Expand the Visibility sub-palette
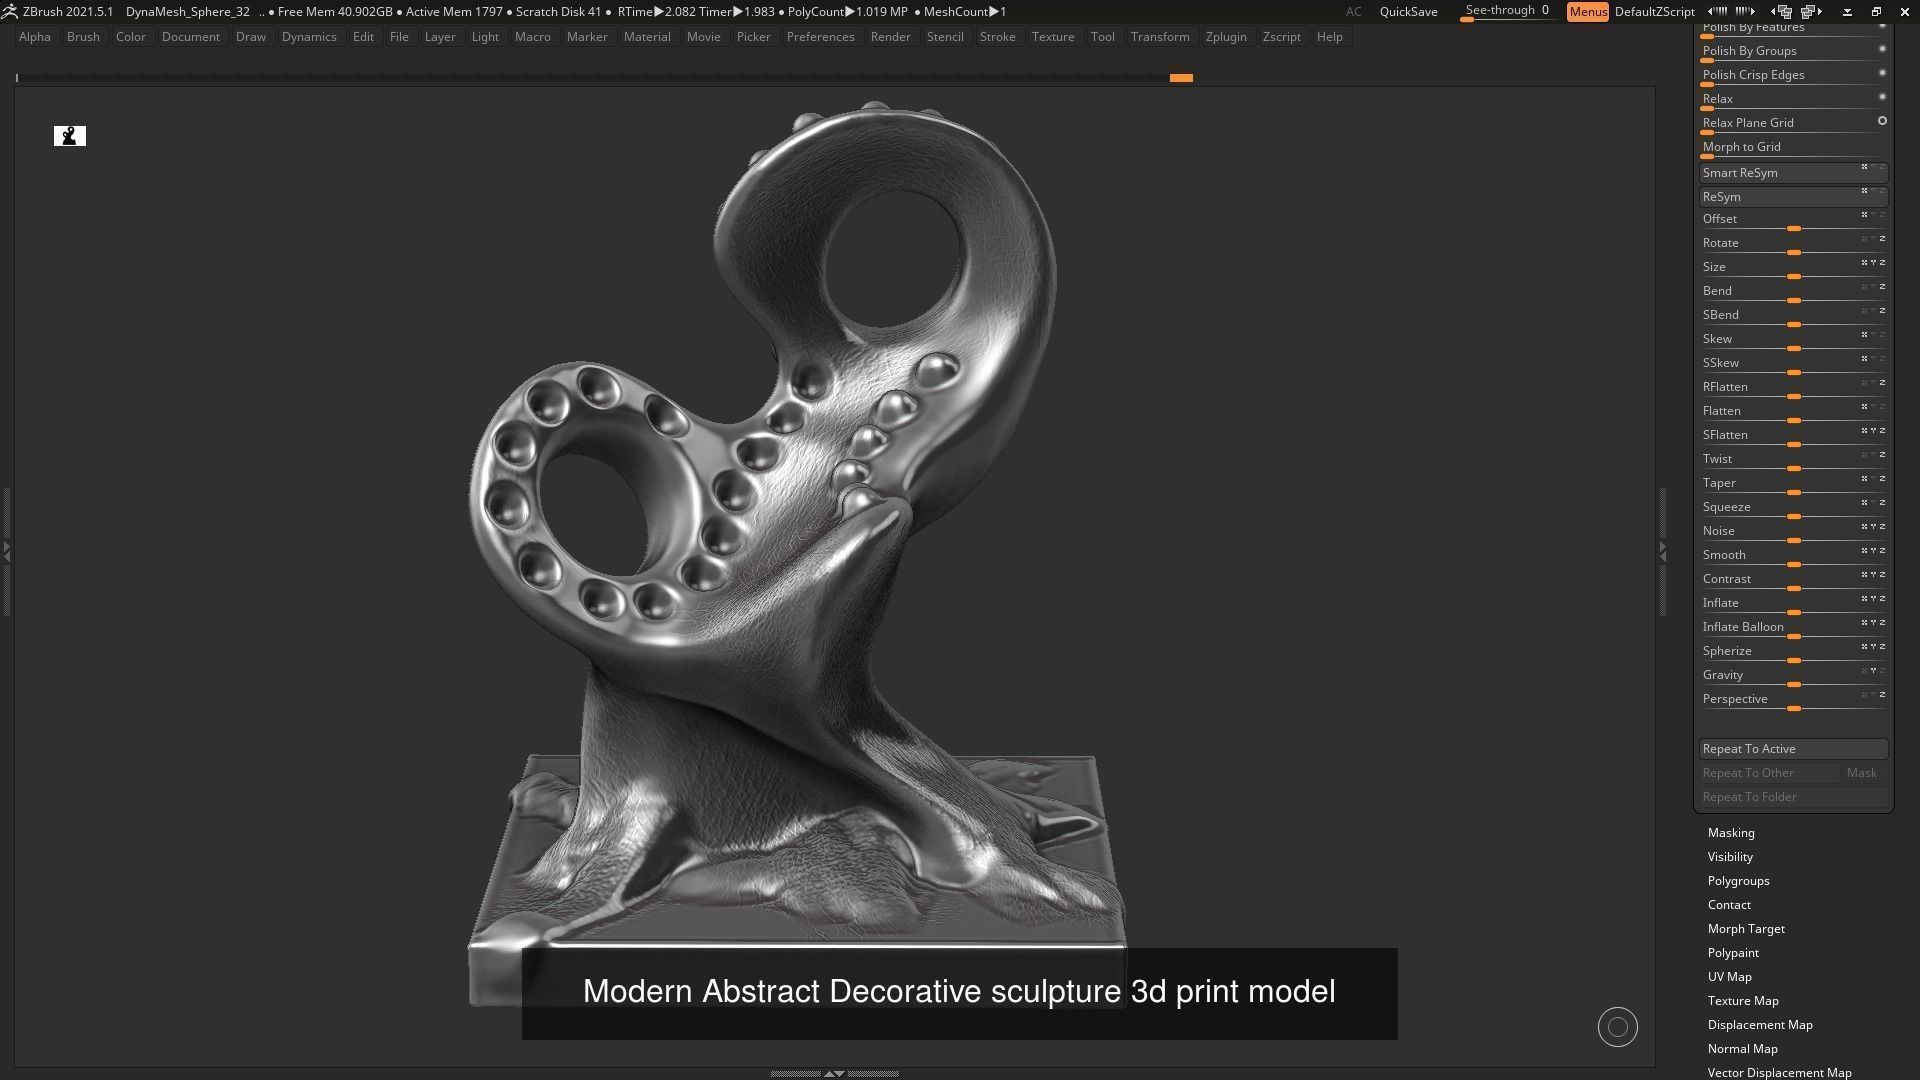1920x1080 pixels. click(1730, 857)
